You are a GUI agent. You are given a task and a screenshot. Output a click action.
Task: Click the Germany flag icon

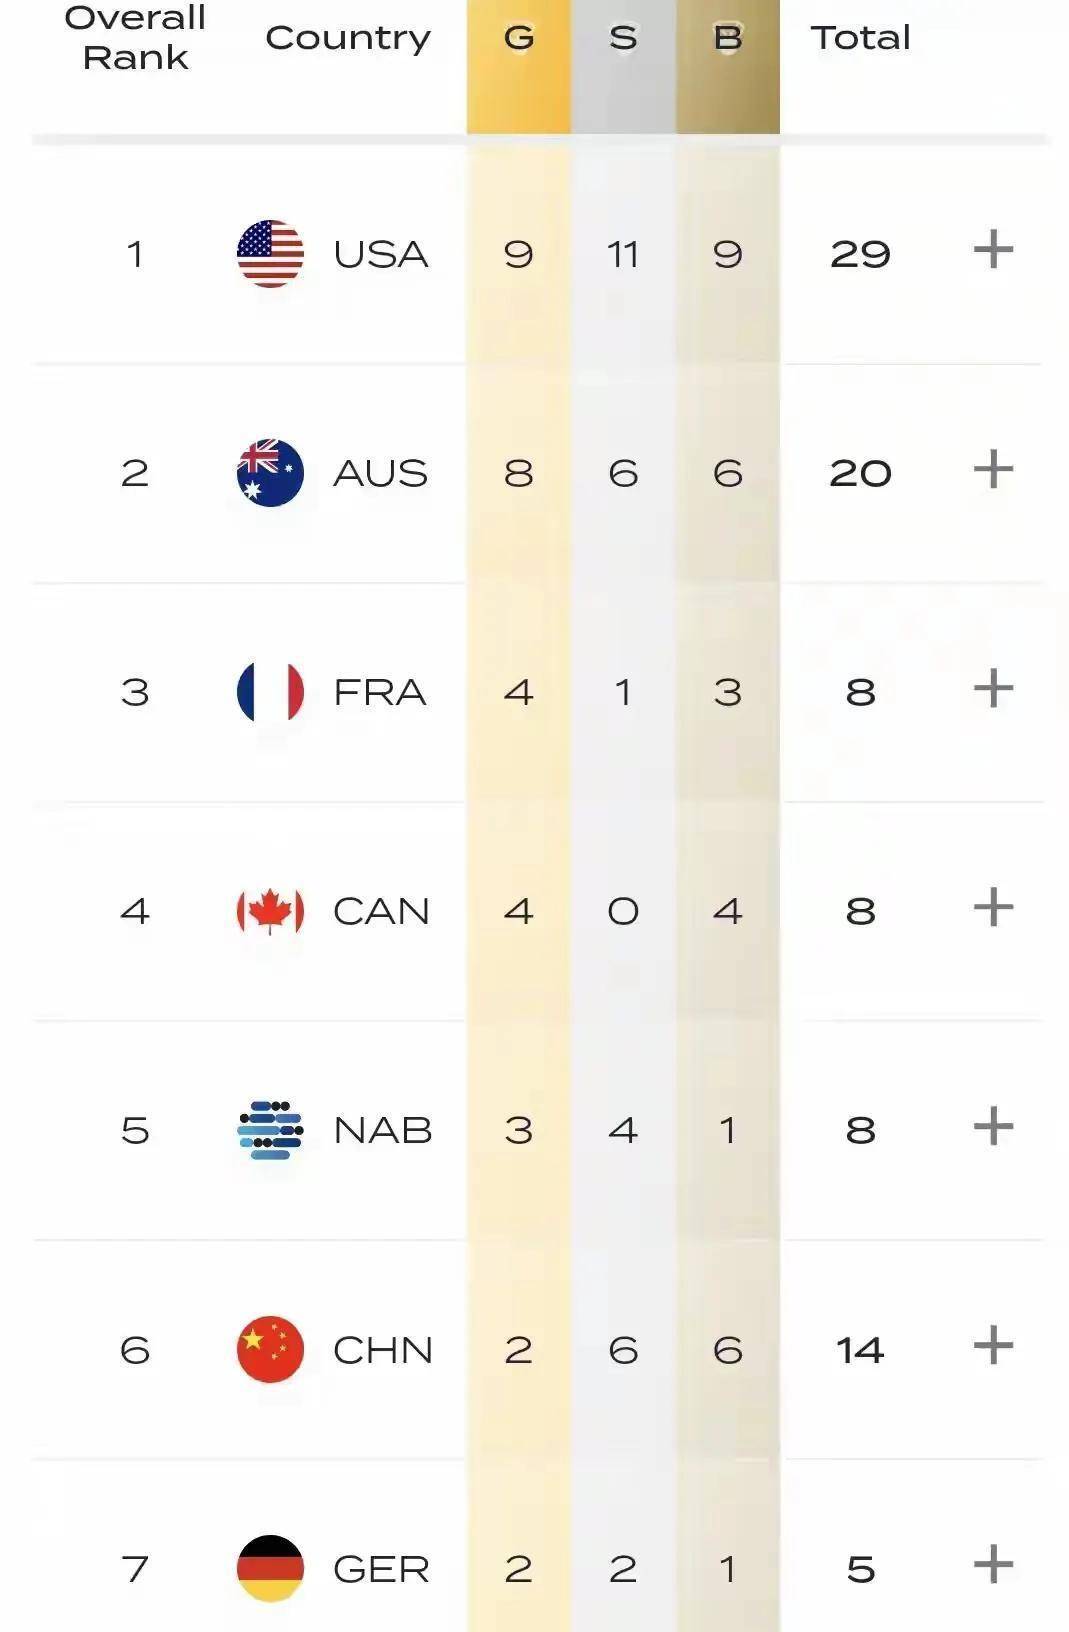270,1568
